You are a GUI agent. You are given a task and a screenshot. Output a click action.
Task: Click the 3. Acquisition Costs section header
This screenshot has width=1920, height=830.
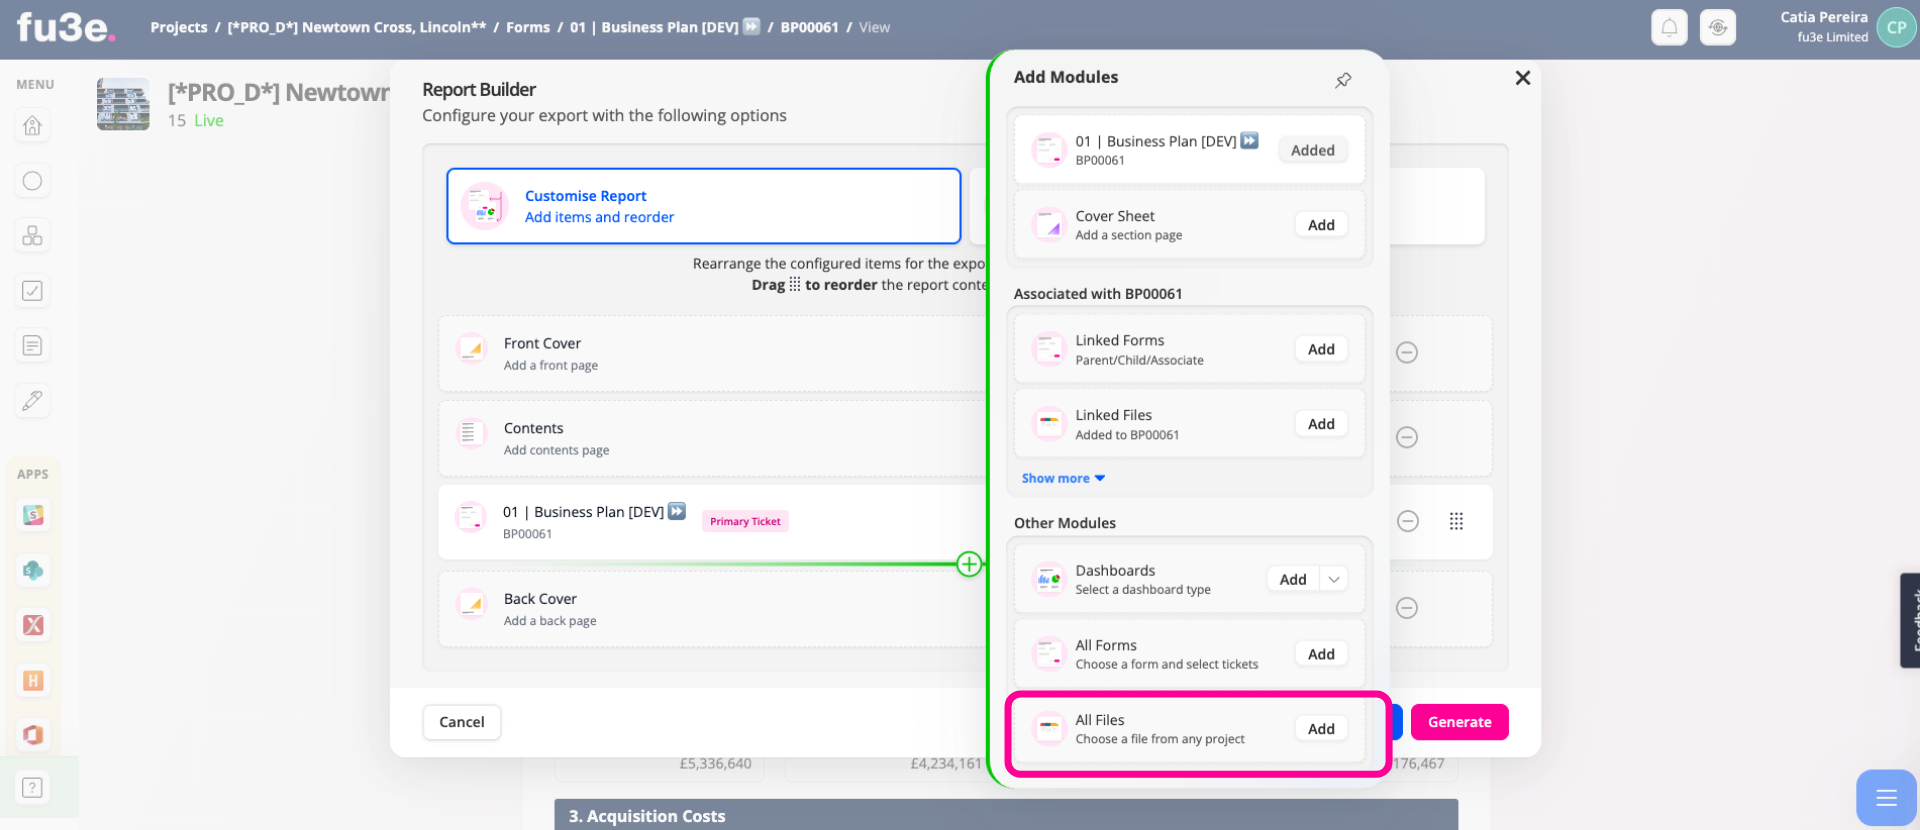(1006, 816)
